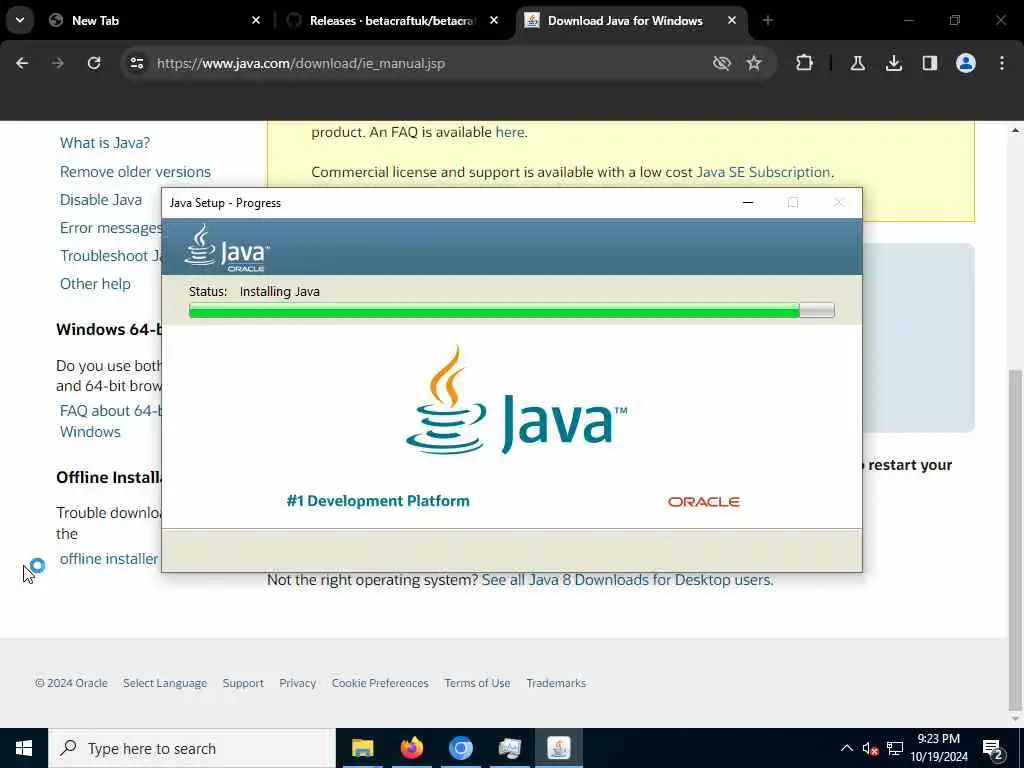Show hidden system tray icons
Screen dimensions: 1024x768
[846, 748]
